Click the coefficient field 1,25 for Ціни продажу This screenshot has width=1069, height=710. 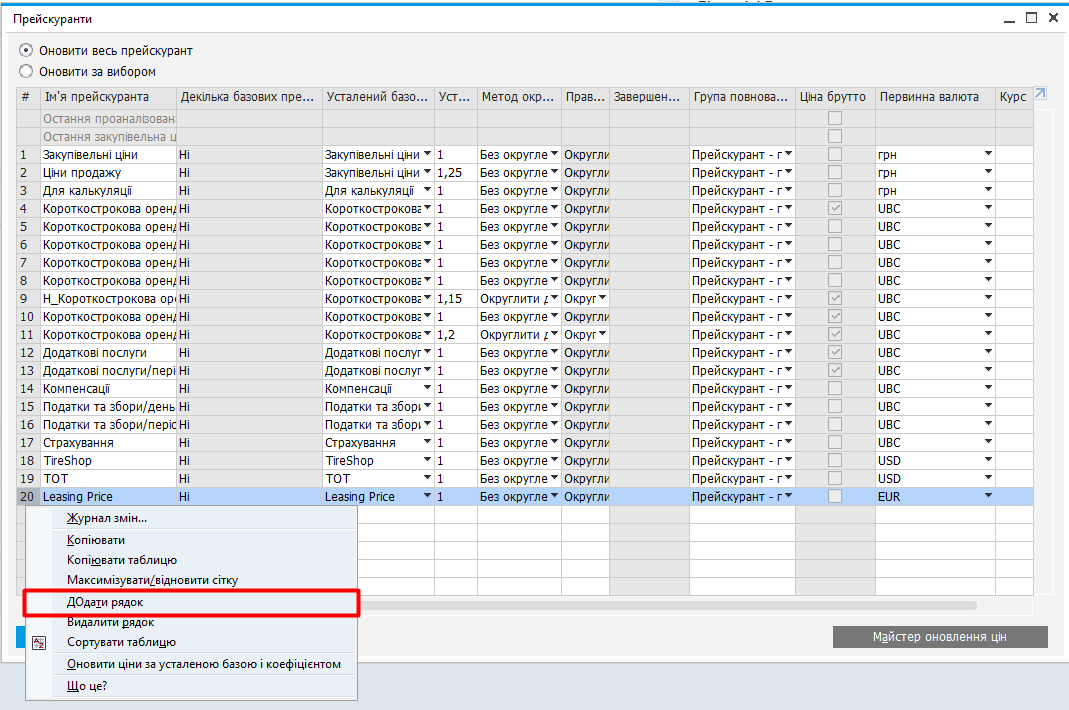click(x=455, y=173)
